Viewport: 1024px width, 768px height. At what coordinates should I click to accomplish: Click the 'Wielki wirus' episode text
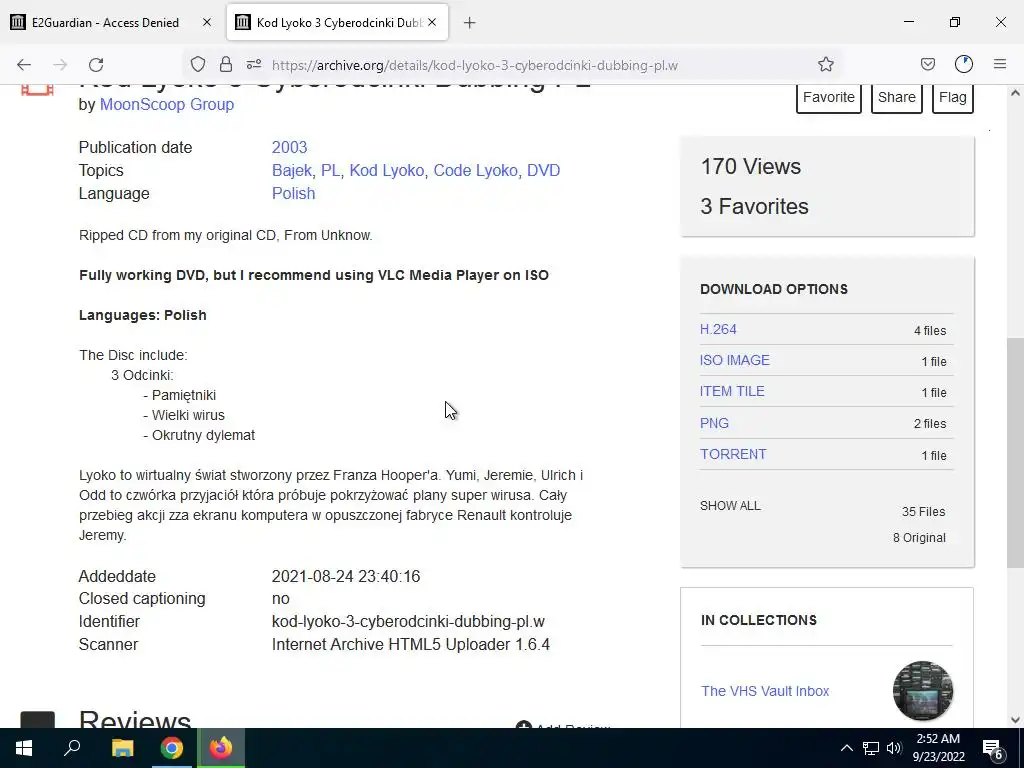(x=188, y=415)
